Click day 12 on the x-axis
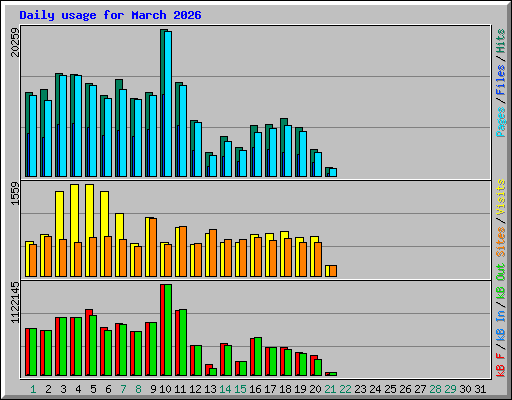This screenshot has width=512, height=400. pos(195,389)
